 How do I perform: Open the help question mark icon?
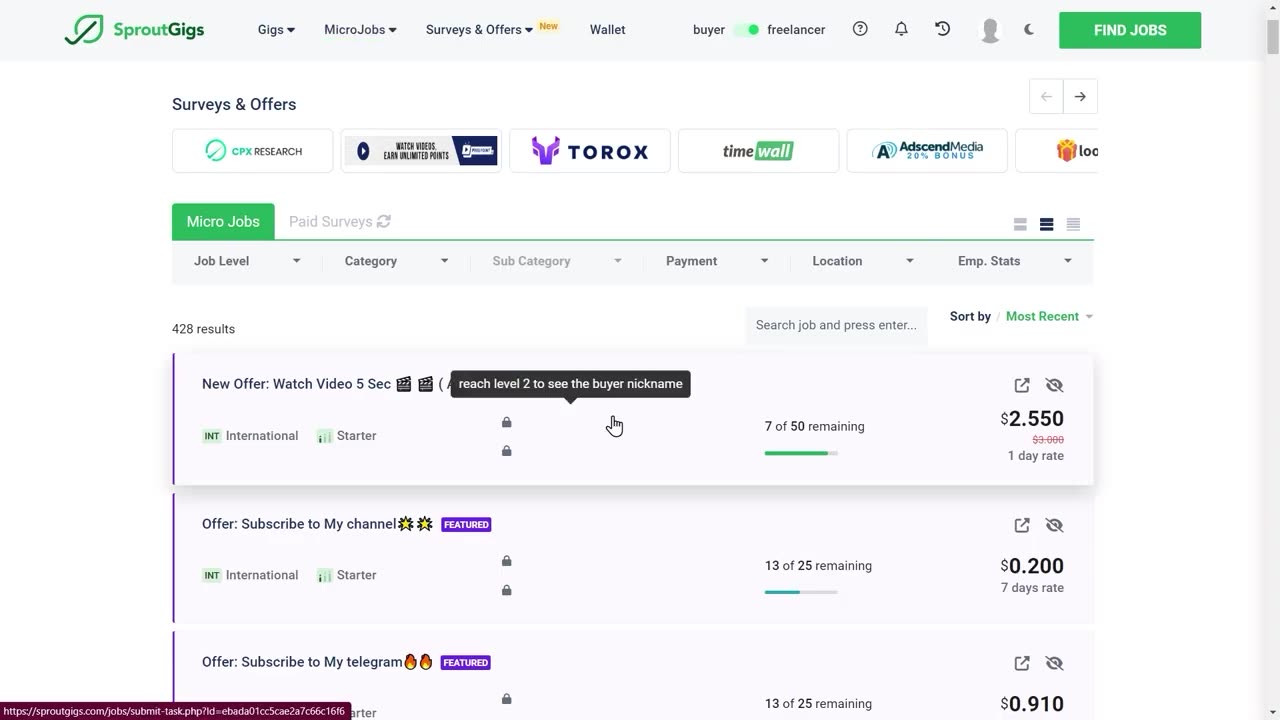tap(860, 29)
